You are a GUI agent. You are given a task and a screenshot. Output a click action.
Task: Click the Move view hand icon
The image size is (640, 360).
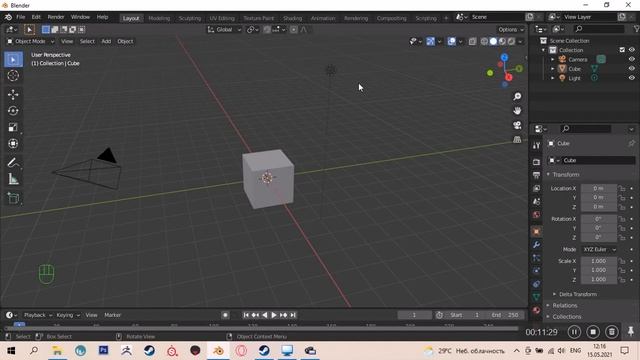517,111
